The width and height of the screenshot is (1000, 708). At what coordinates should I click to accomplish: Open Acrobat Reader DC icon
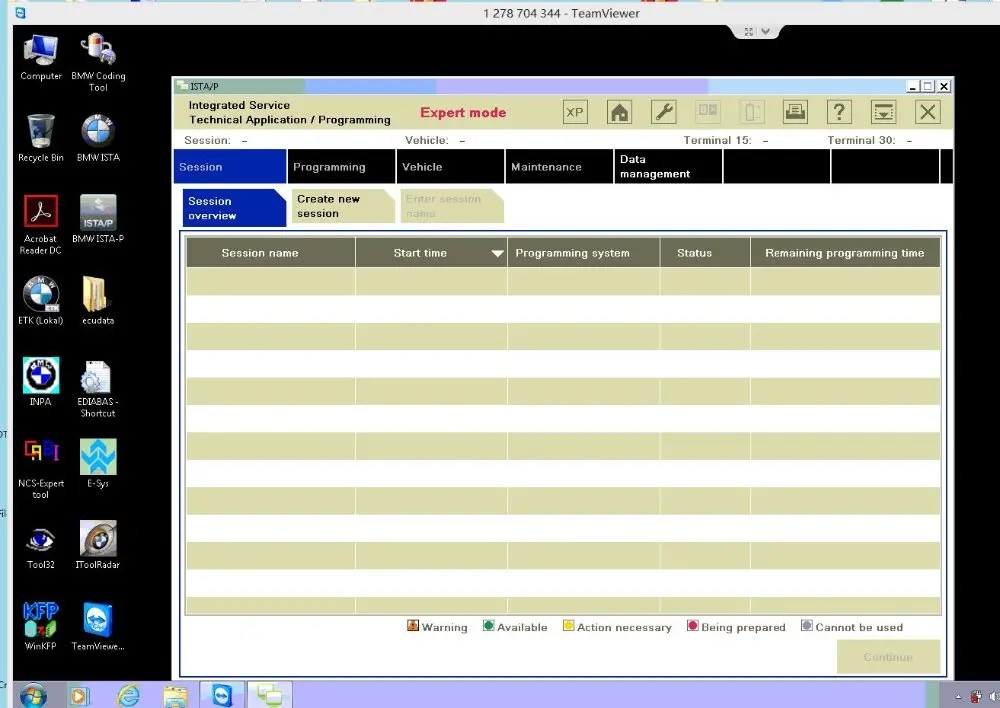pyautogui.click(x=41, y=225)
